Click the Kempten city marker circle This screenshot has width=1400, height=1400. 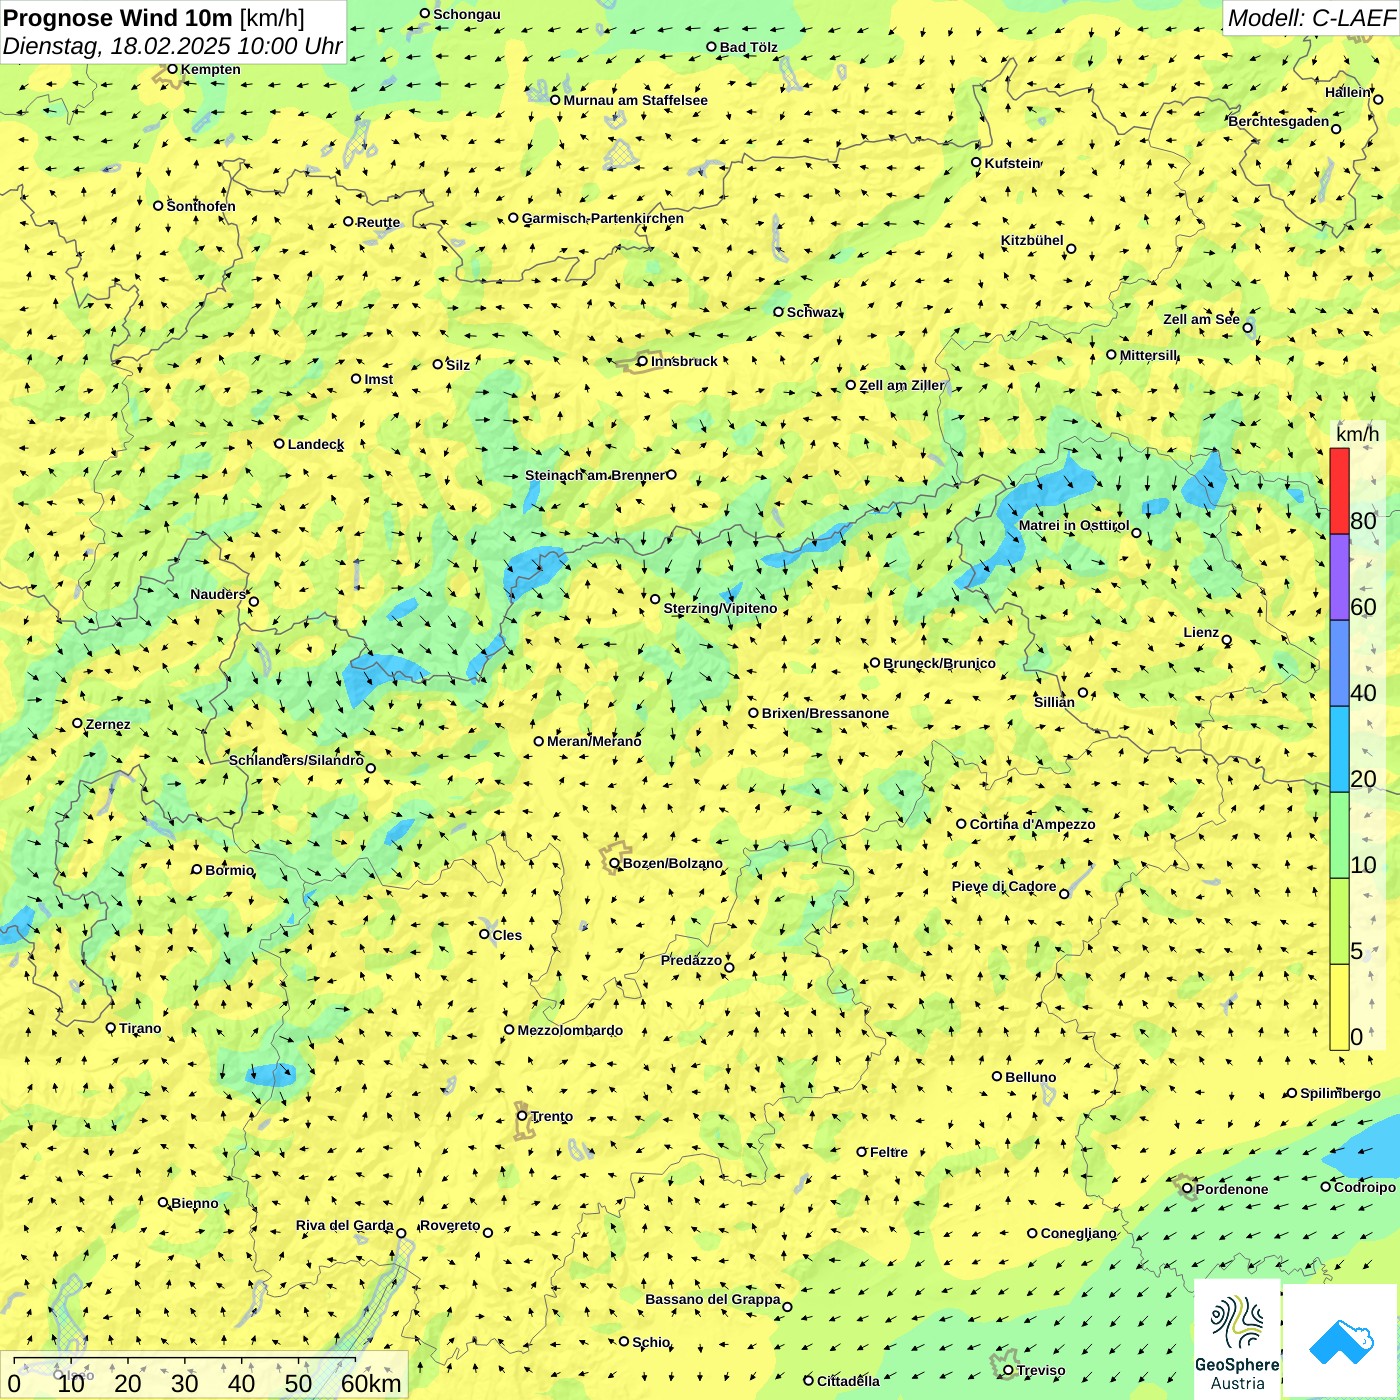pyautogui.click(x=172, y=69)
